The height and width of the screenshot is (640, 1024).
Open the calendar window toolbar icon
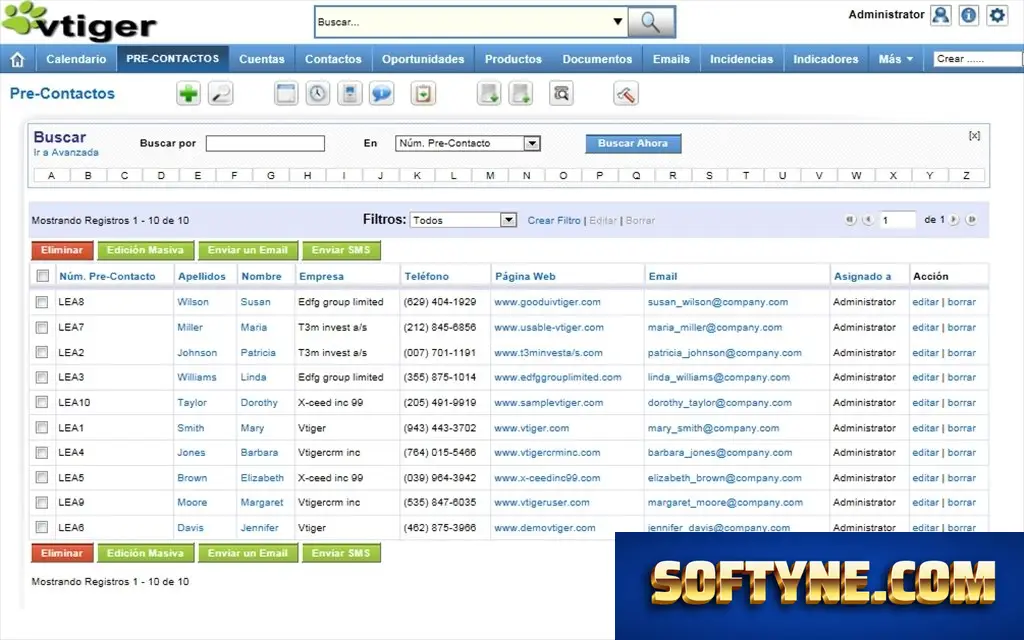(285, 93)
